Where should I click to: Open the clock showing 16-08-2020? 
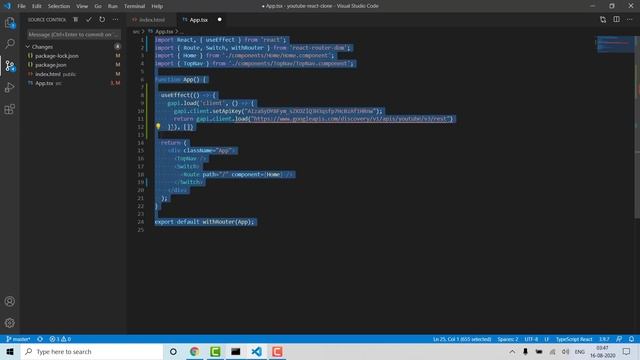[x=602, y=351]
